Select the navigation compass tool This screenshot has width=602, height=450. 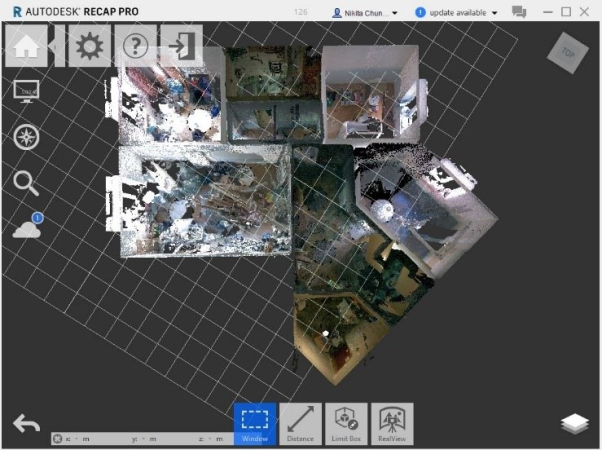pyautogui.click(x=27, y=137)
